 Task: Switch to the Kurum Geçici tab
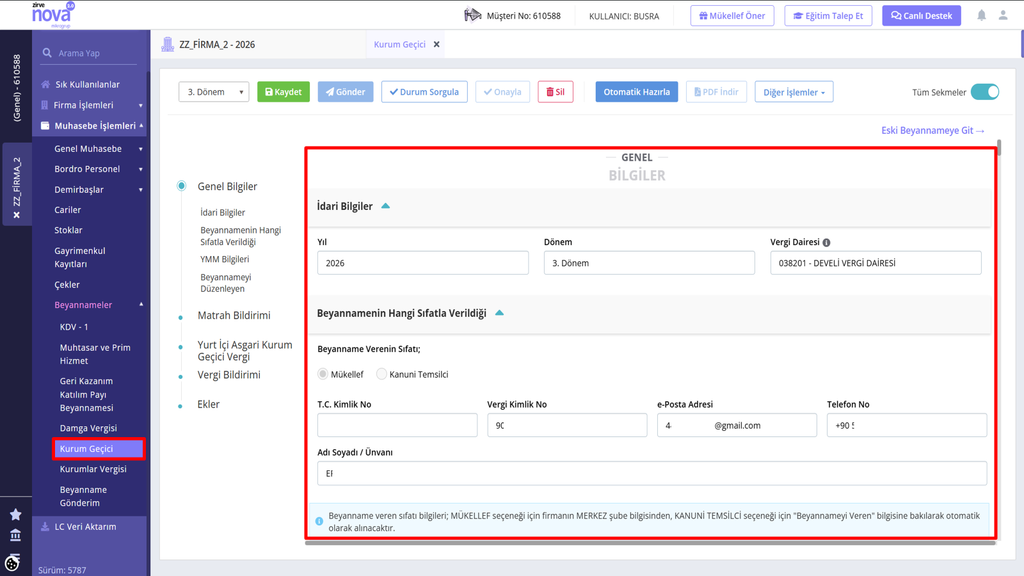coord(400,44)
